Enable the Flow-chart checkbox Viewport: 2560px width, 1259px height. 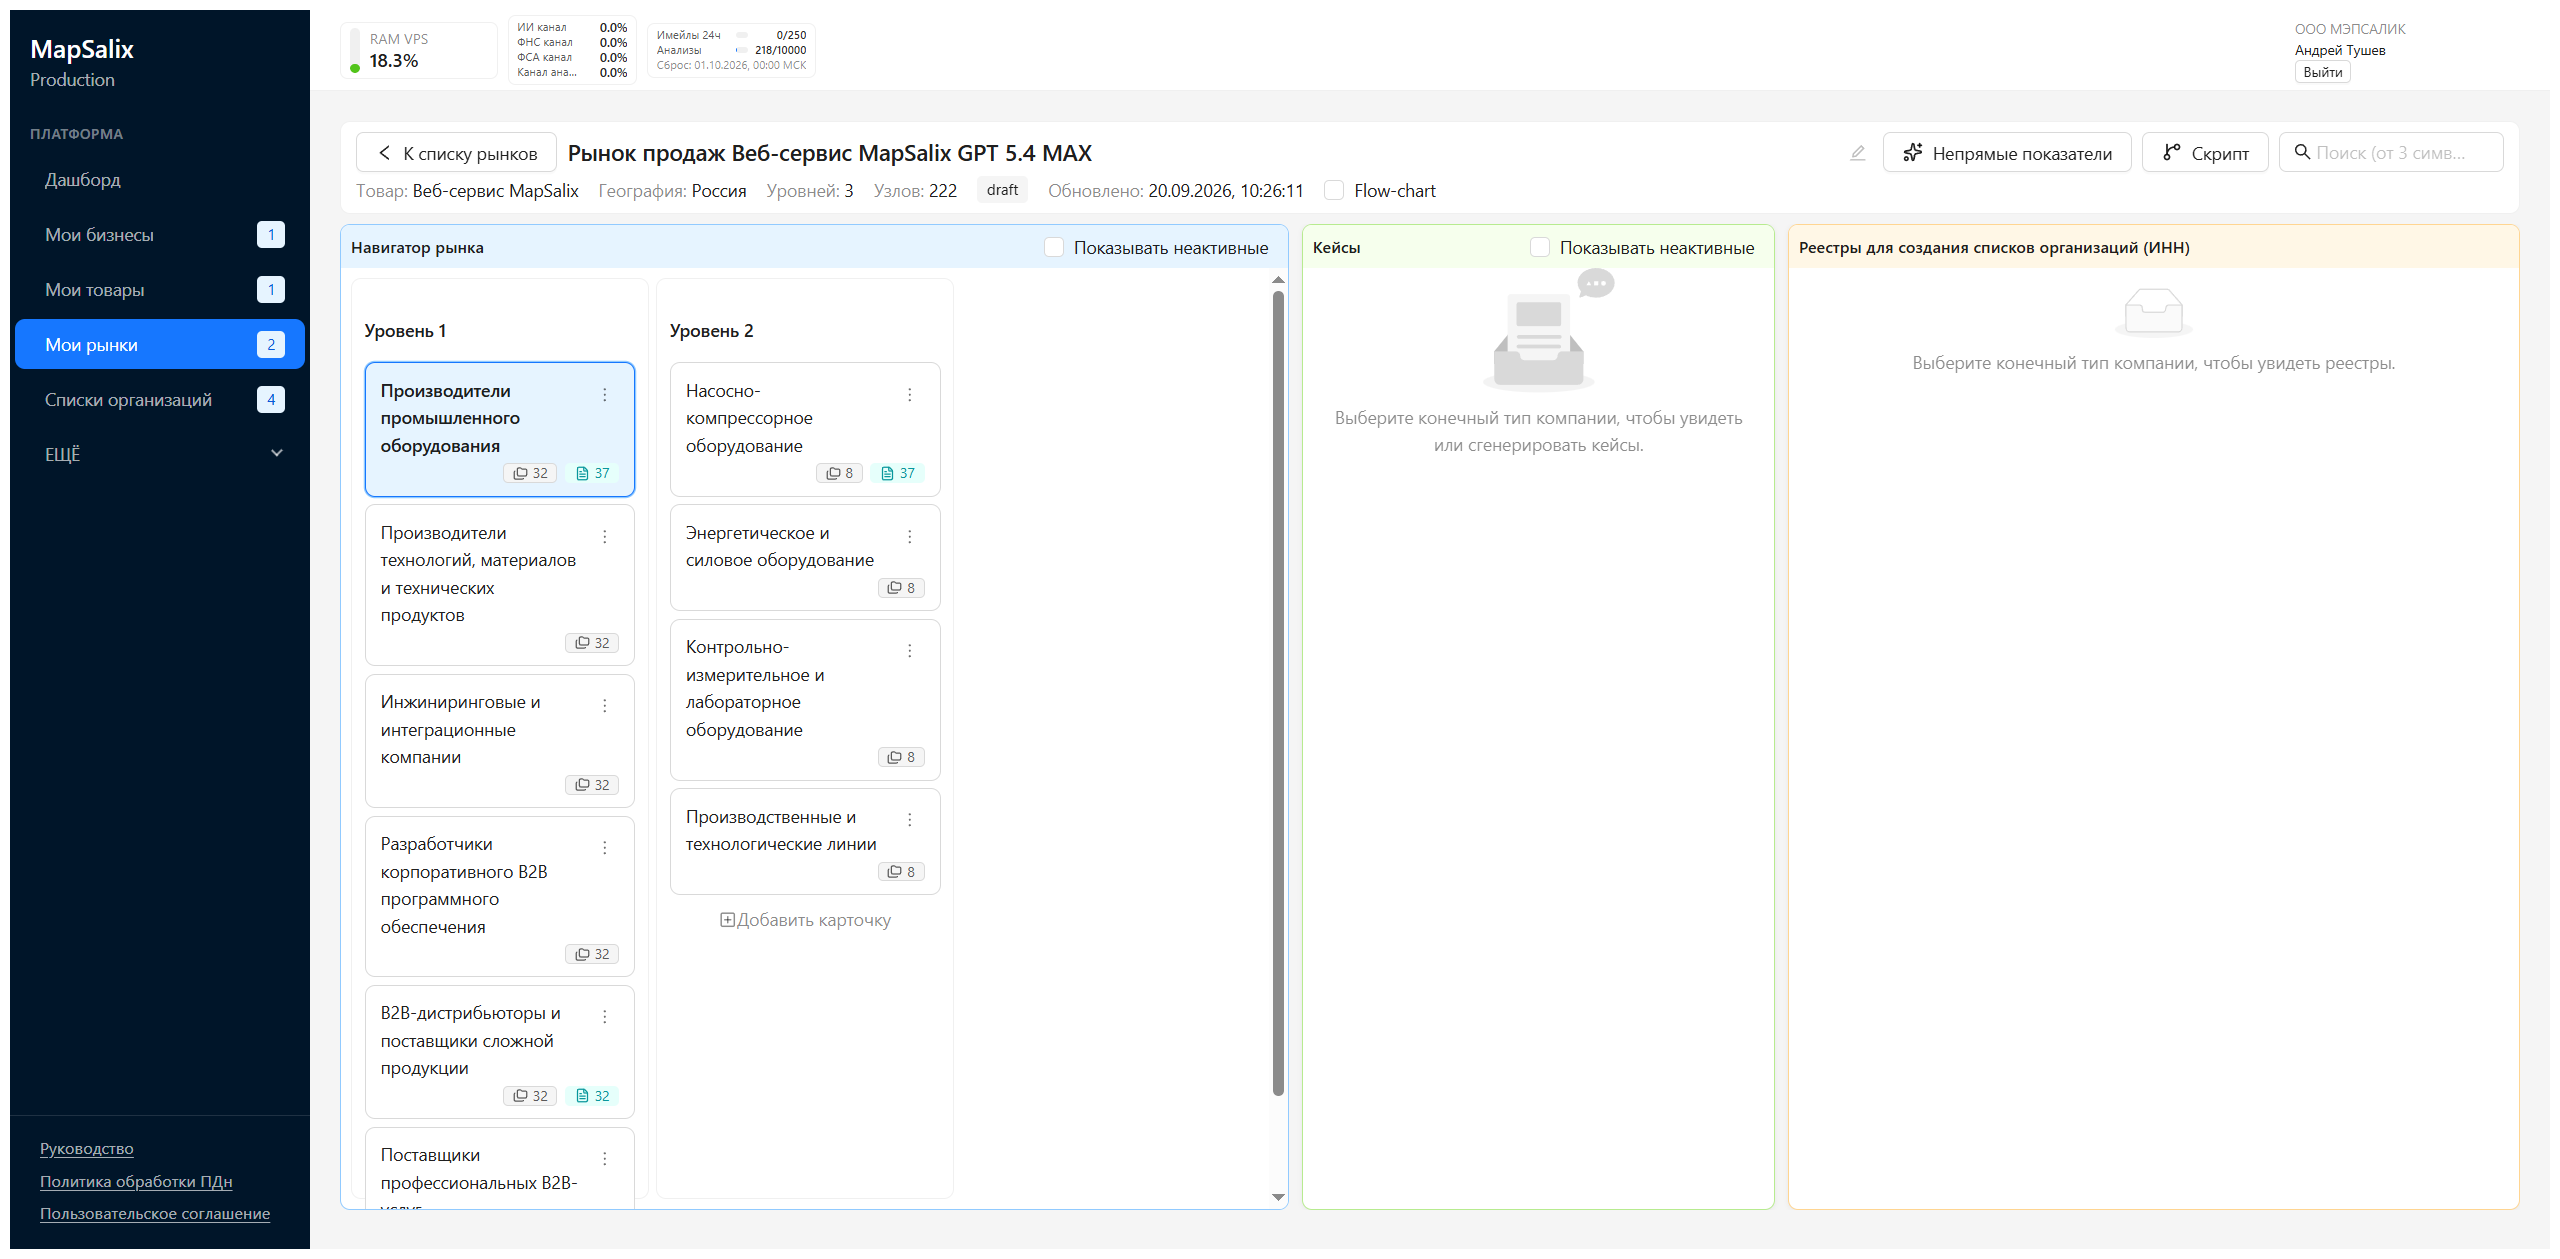[x=1334, y=190]
